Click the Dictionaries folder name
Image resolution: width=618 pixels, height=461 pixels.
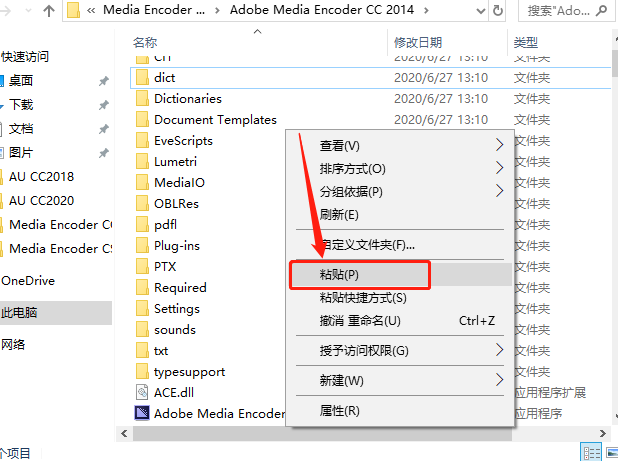(188, 99)
